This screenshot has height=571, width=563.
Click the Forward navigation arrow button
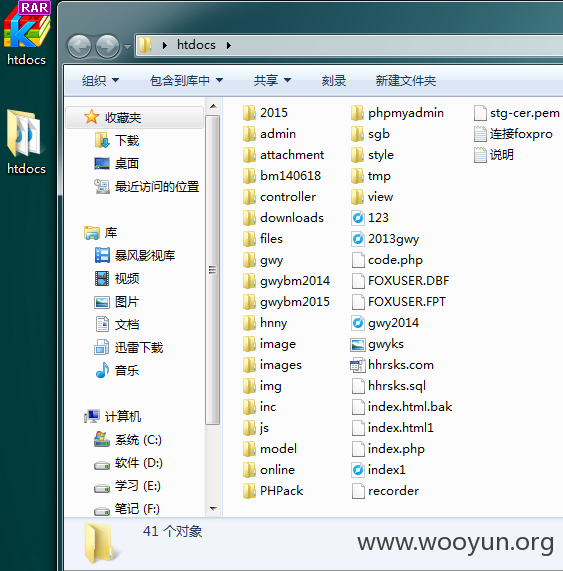tap(107, 46)
